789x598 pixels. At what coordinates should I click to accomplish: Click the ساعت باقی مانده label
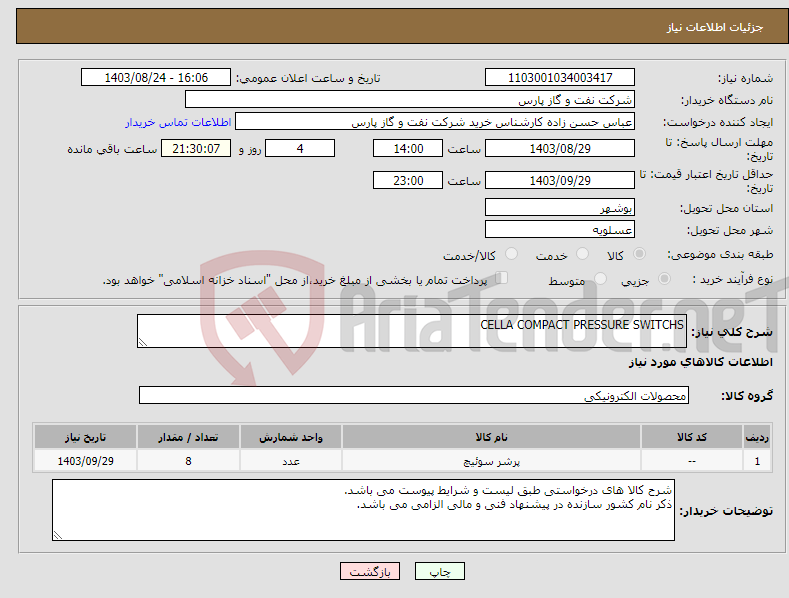pyautogui.click(x=112, y=150)
